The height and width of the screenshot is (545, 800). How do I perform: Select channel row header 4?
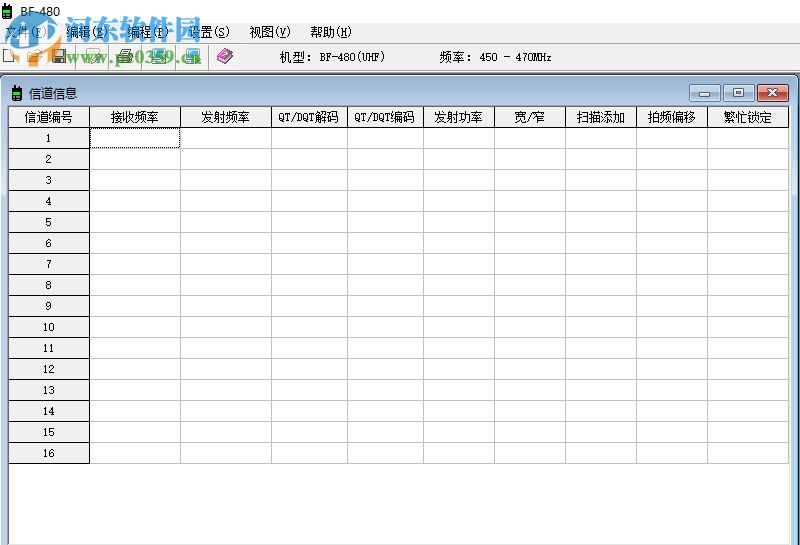pos(49,201)
